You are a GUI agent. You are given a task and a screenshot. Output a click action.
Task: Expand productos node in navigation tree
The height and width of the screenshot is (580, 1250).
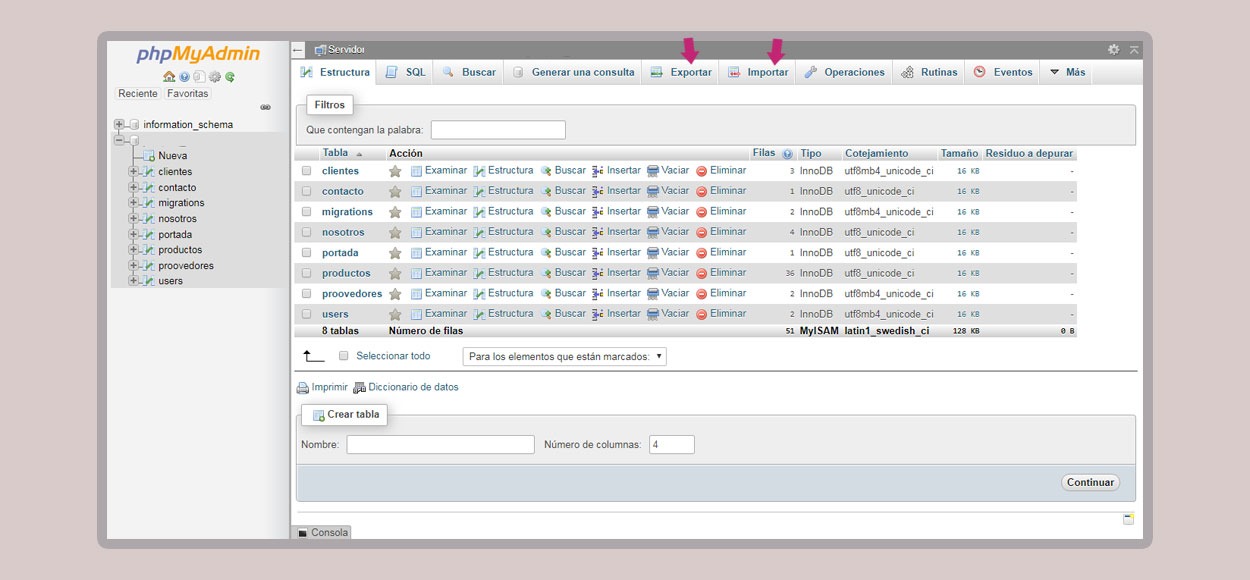[x=134, y=250]
